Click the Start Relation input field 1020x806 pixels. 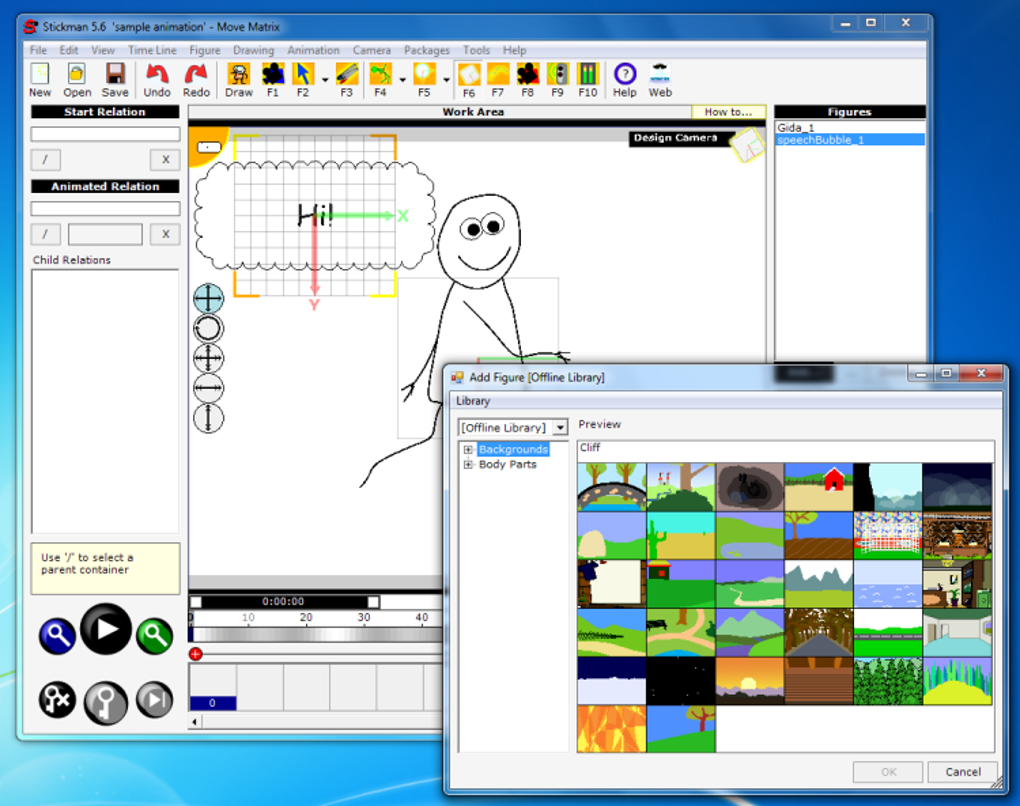[x=105, y=134]
